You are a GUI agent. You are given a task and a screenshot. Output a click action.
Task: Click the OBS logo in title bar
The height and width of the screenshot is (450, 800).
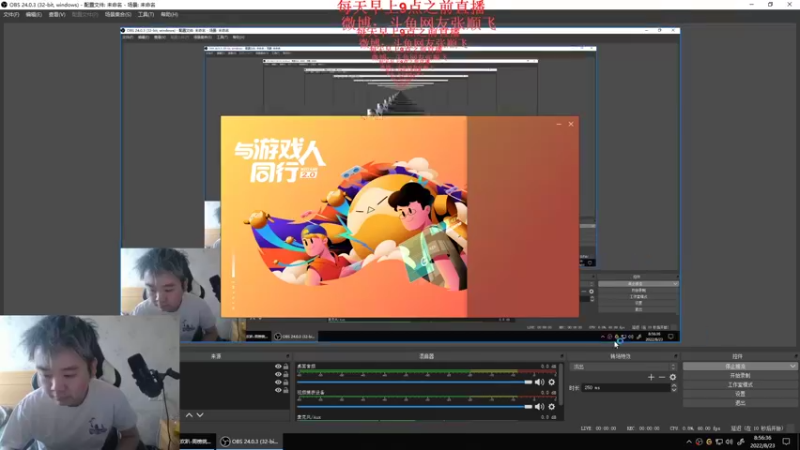pyautogui.click(x=4, y=5)
